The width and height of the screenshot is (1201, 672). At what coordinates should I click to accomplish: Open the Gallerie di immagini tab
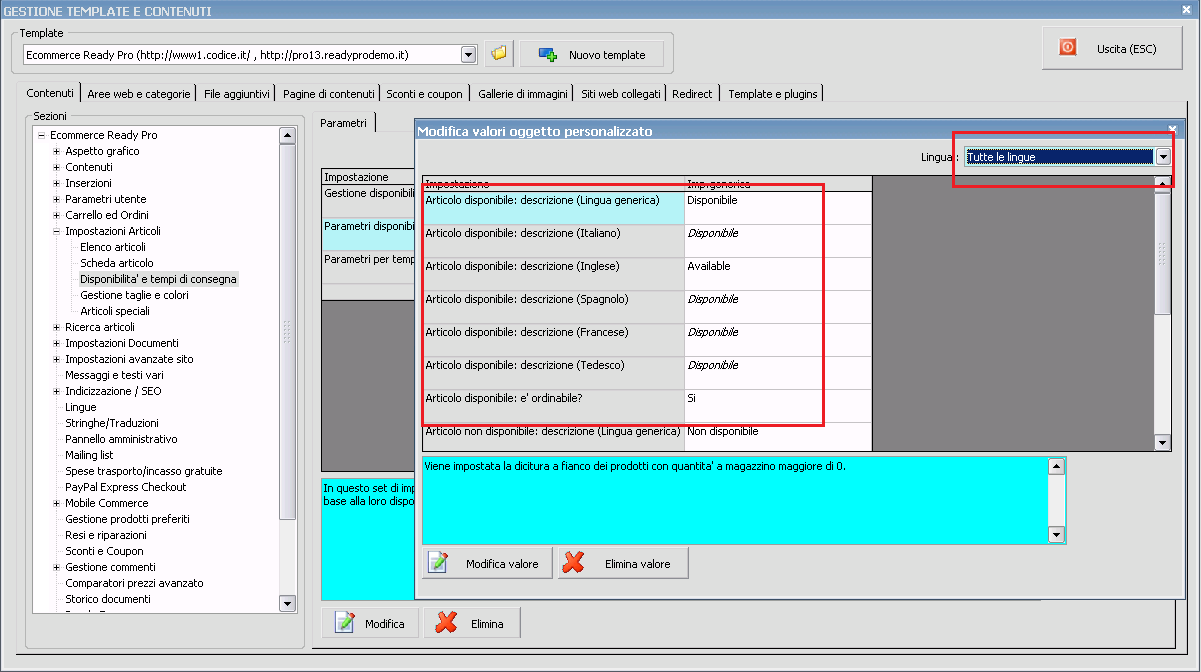[x=523, y=94]
